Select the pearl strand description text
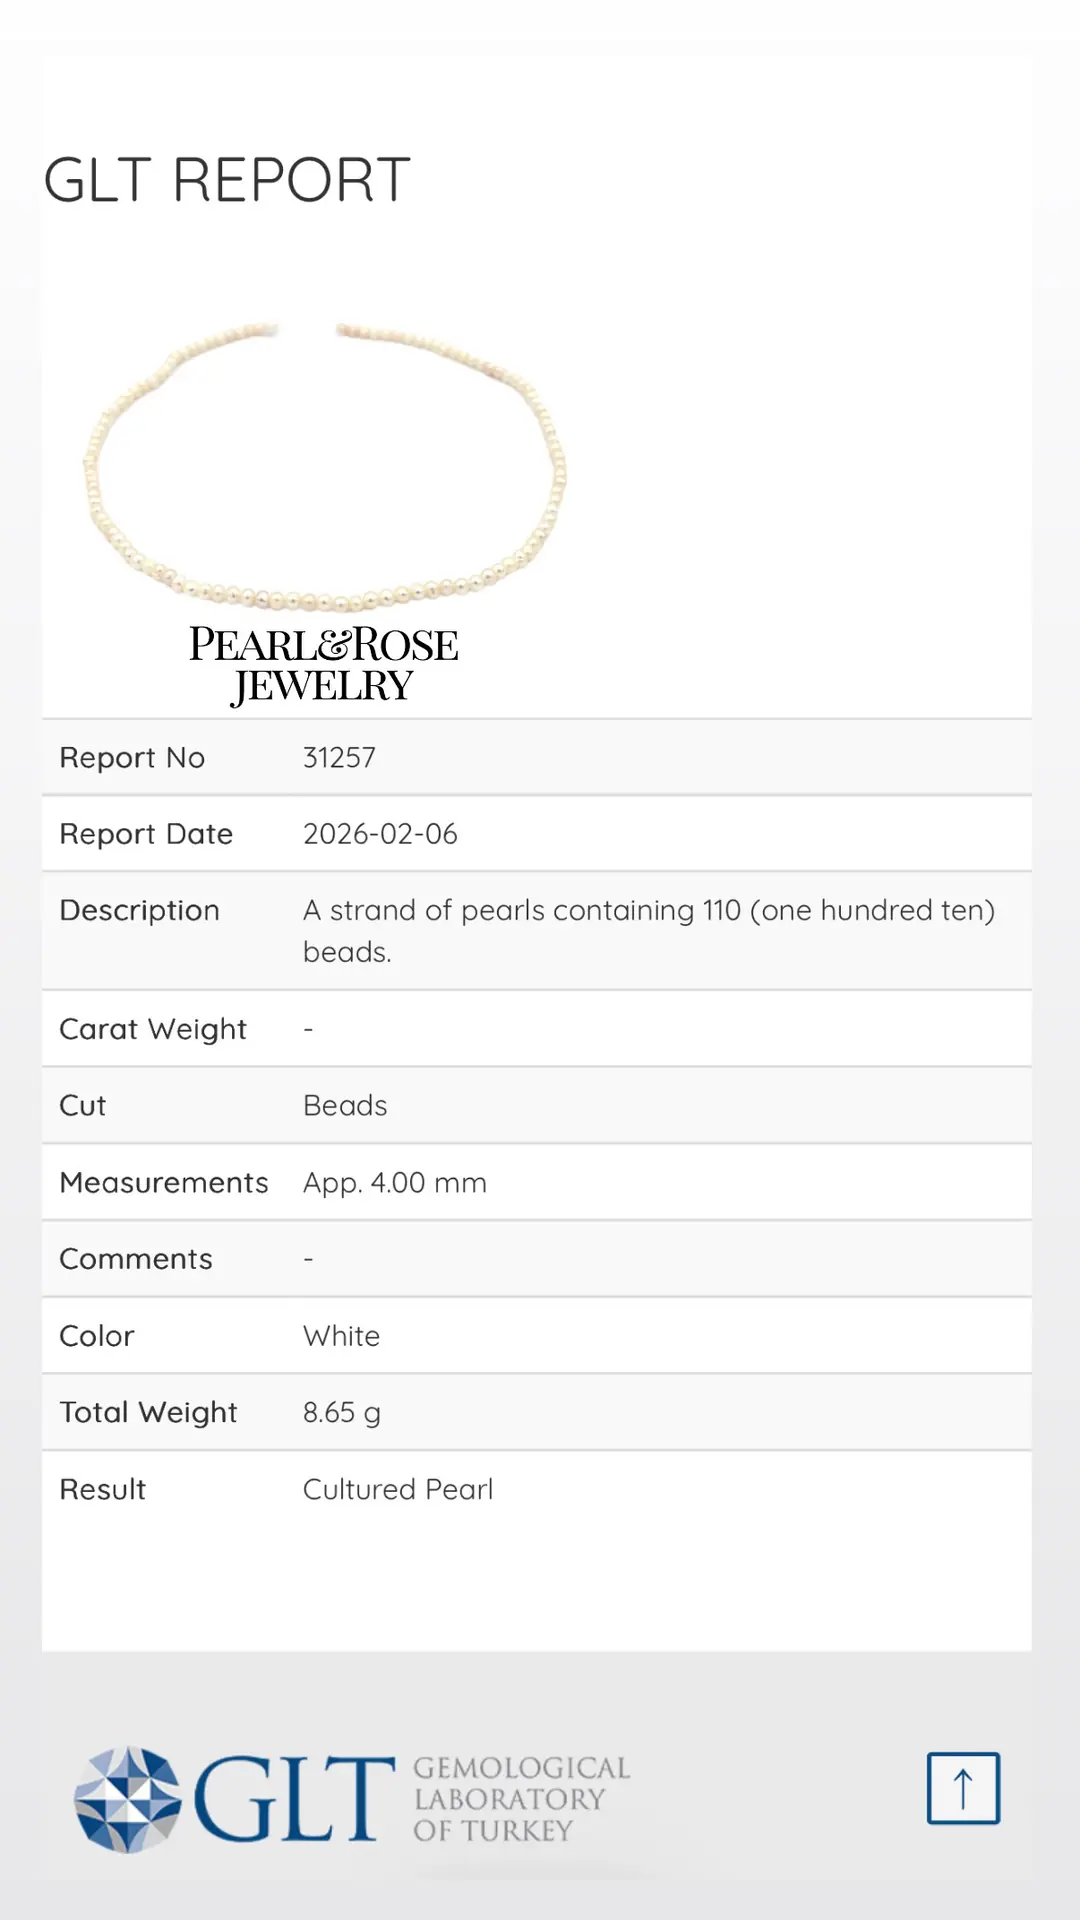 [649, 931]
